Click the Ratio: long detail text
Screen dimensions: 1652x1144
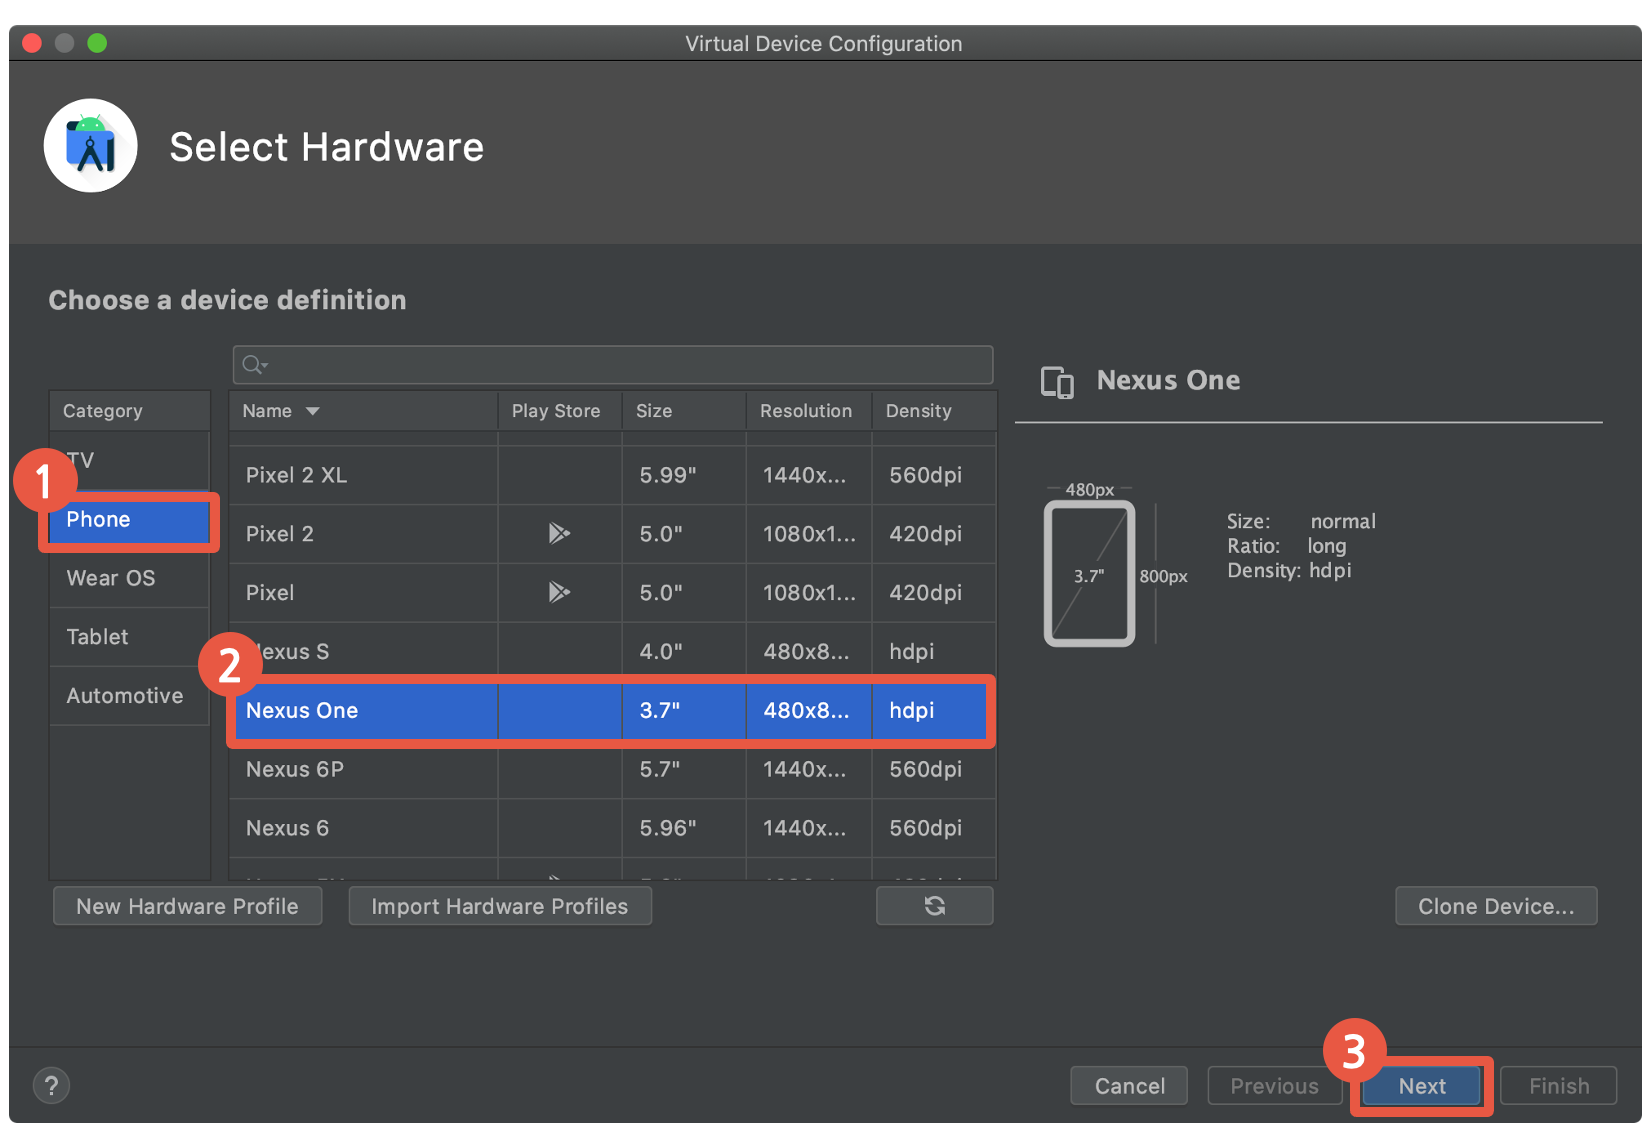[x=1287, y=547]
